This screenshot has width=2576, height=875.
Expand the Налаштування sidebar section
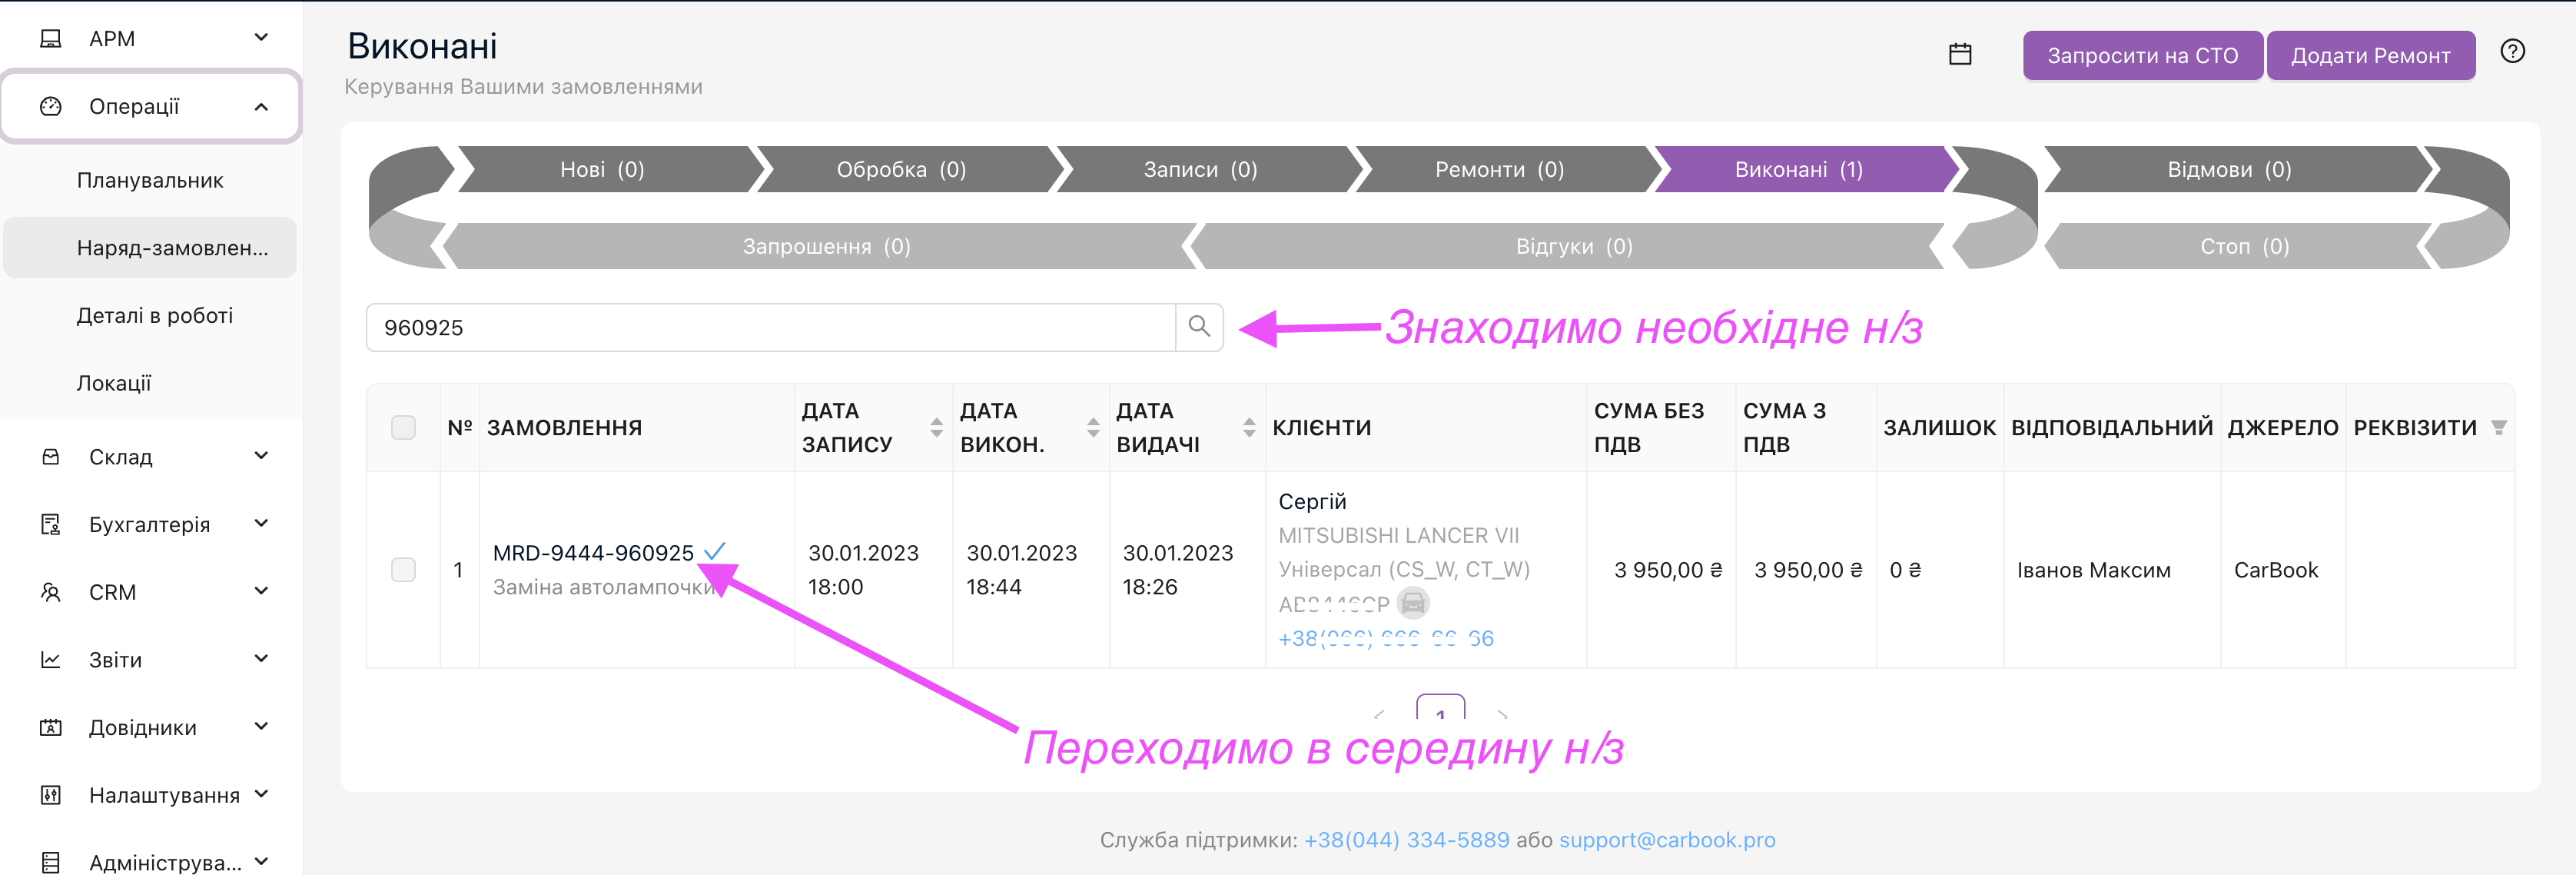coord(261,795)
